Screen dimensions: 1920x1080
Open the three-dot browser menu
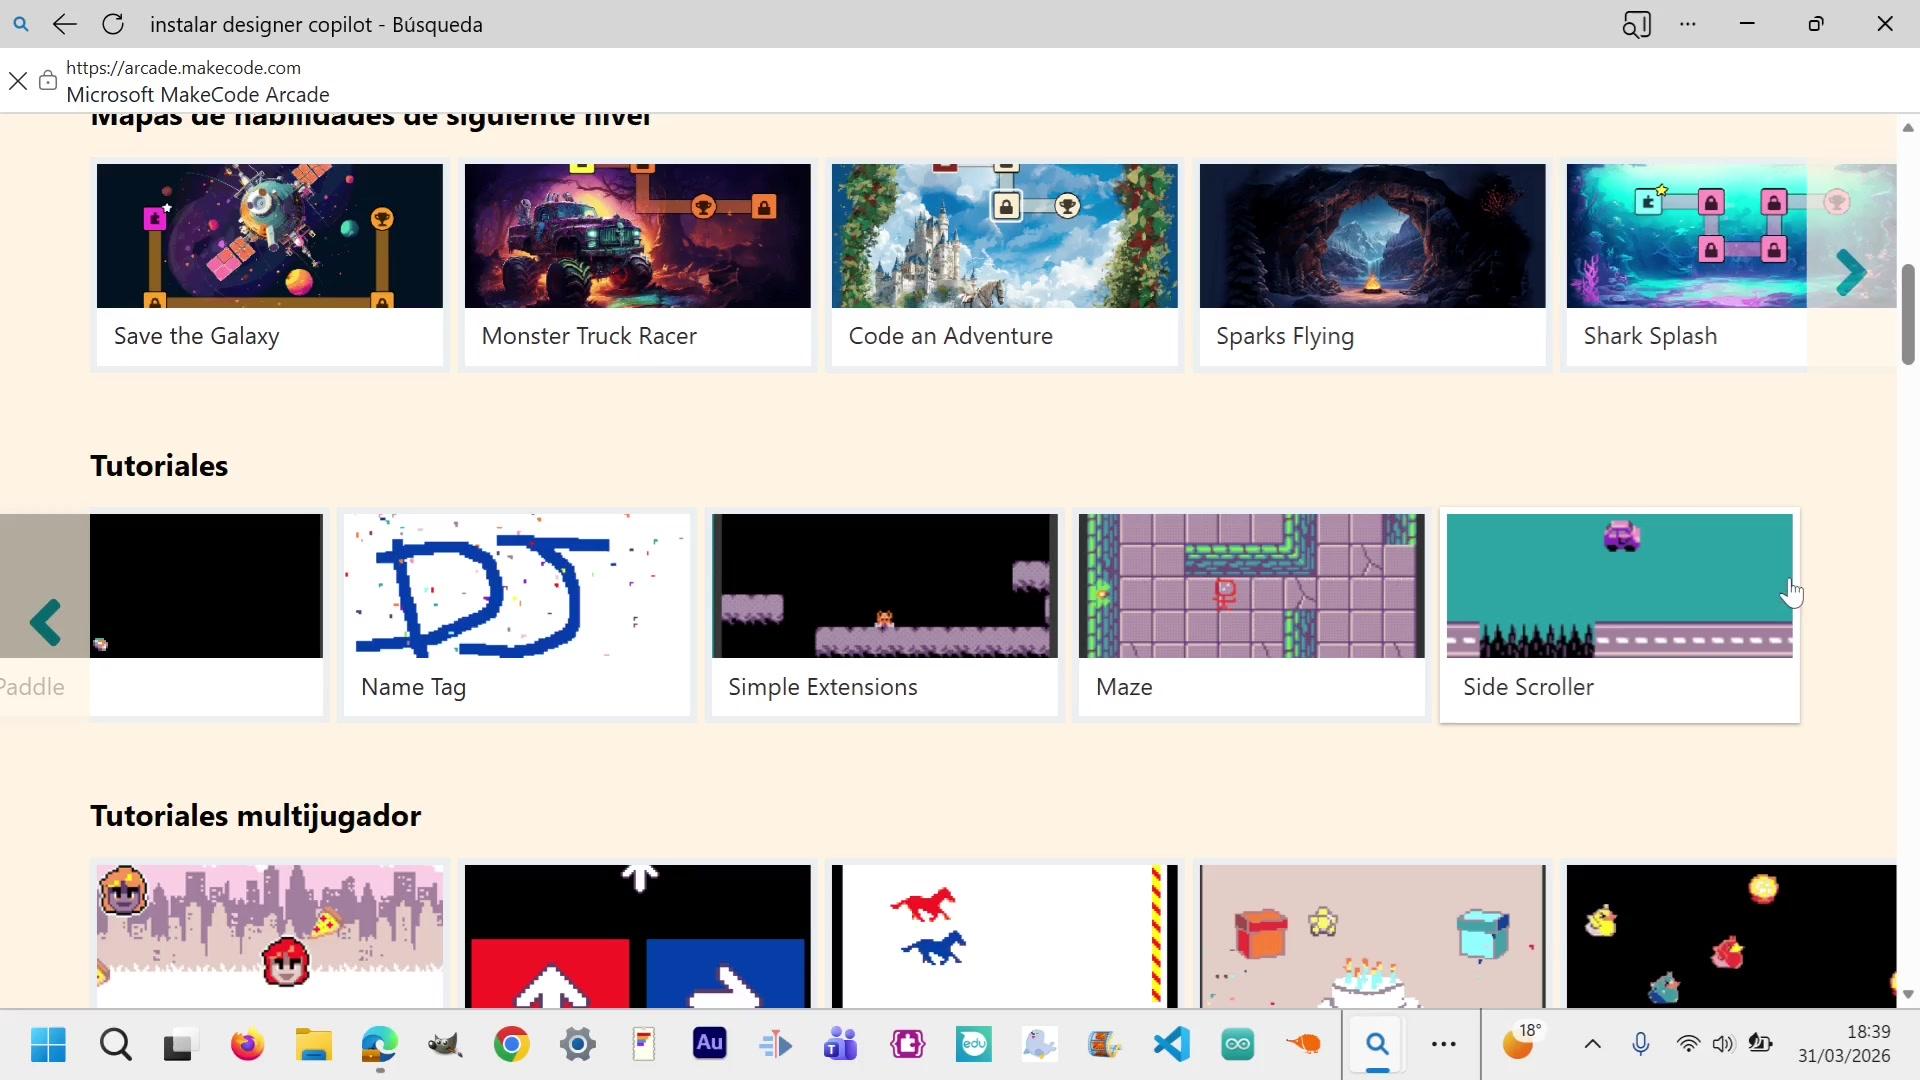[x=1688, y=24]
